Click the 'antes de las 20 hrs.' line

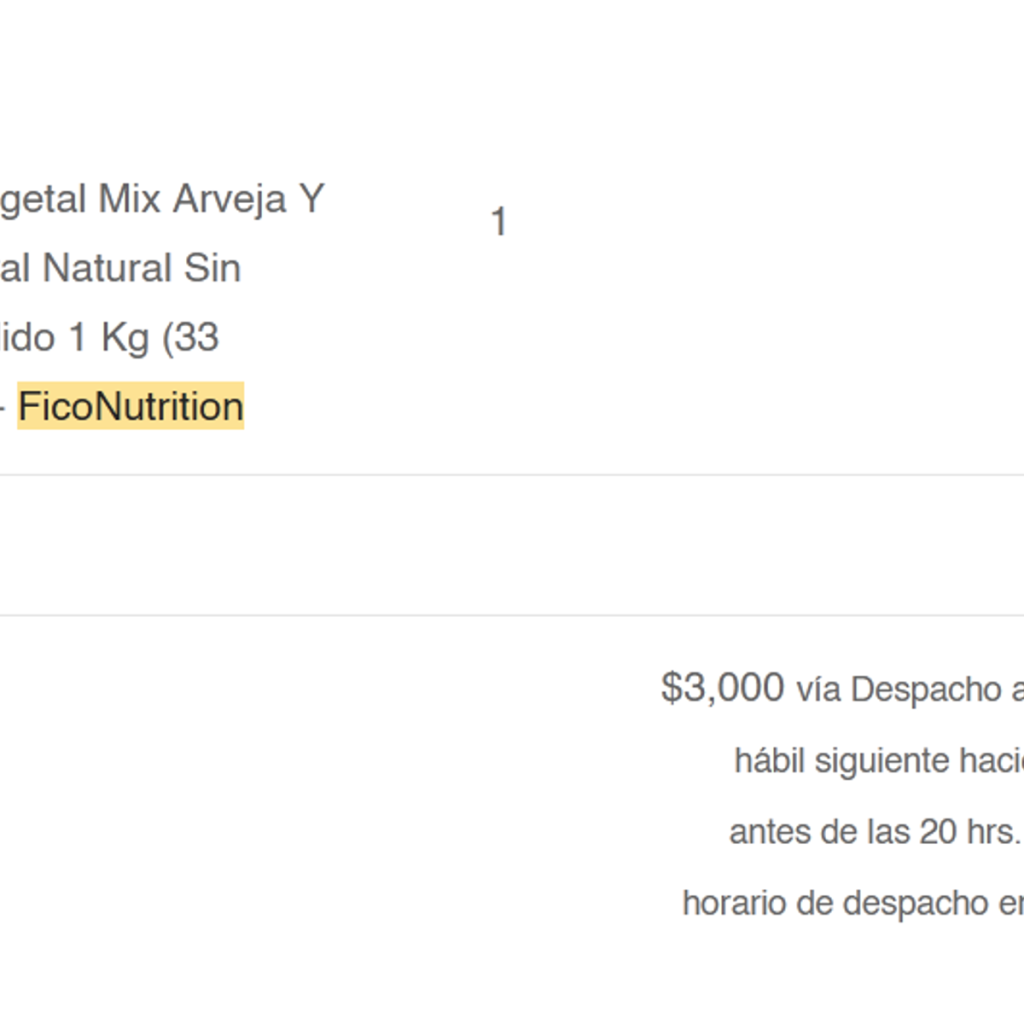[874, 832]
